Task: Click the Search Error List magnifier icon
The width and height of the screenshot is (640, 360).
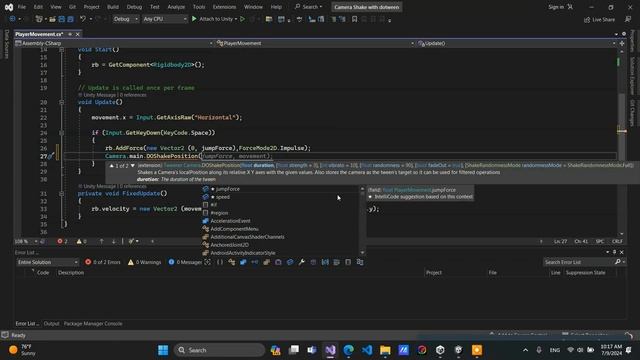Action: (x=618, y=262)
